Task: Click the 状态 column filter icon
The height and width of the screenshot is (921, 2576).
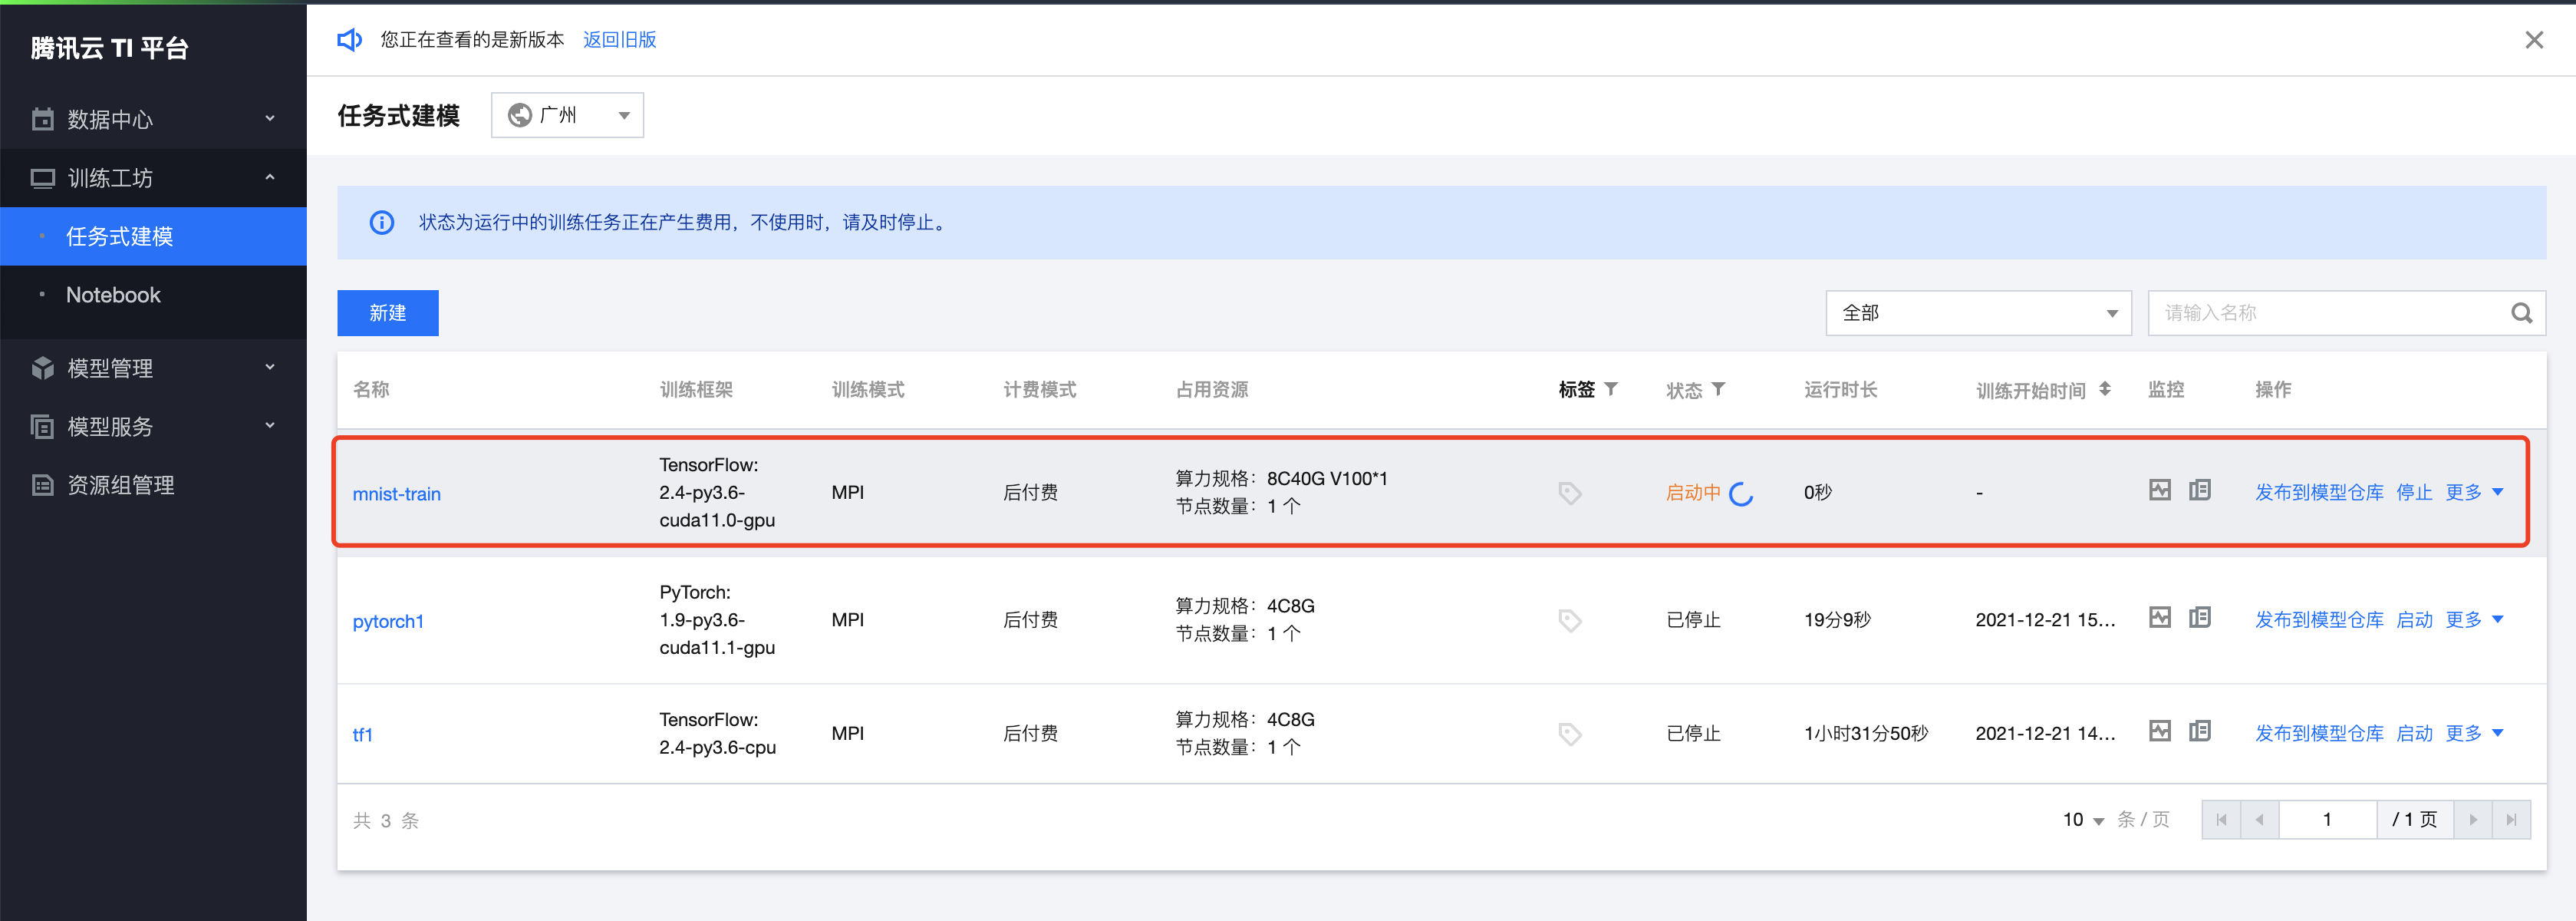Action: tap(1718, 389)
